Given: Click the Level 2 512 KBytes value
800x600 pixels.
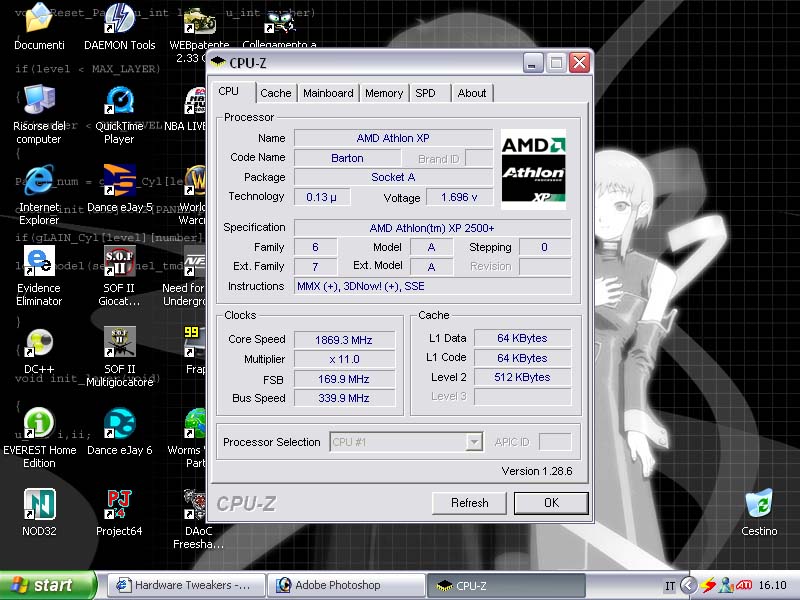Looking at the screenshot, I should [522, 377].
